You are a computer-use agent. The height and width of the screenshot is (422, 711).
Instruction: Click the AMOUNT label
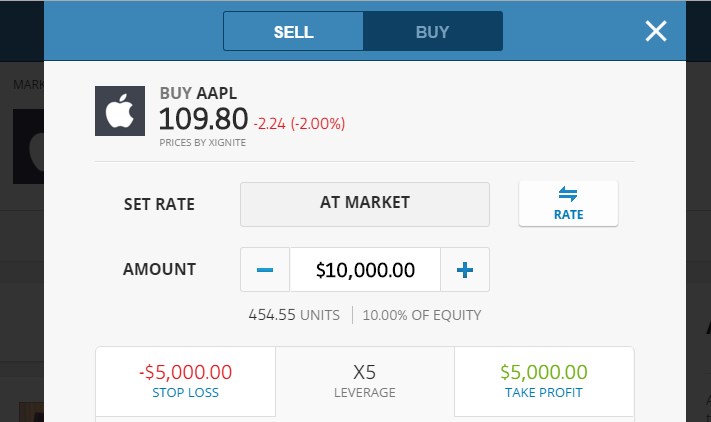pos(159,269)
